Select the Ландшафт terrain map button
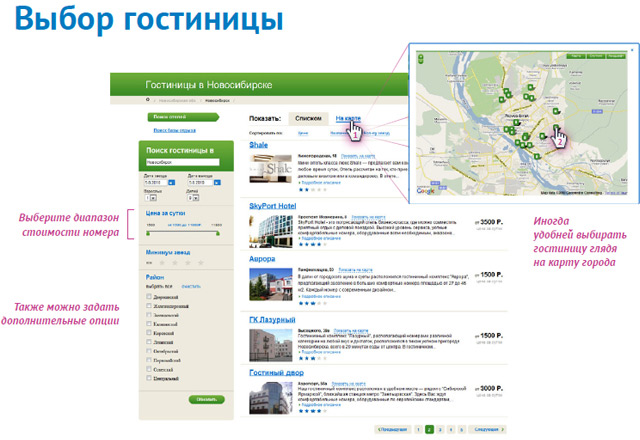The image size is (640, 440). point(616,56)
